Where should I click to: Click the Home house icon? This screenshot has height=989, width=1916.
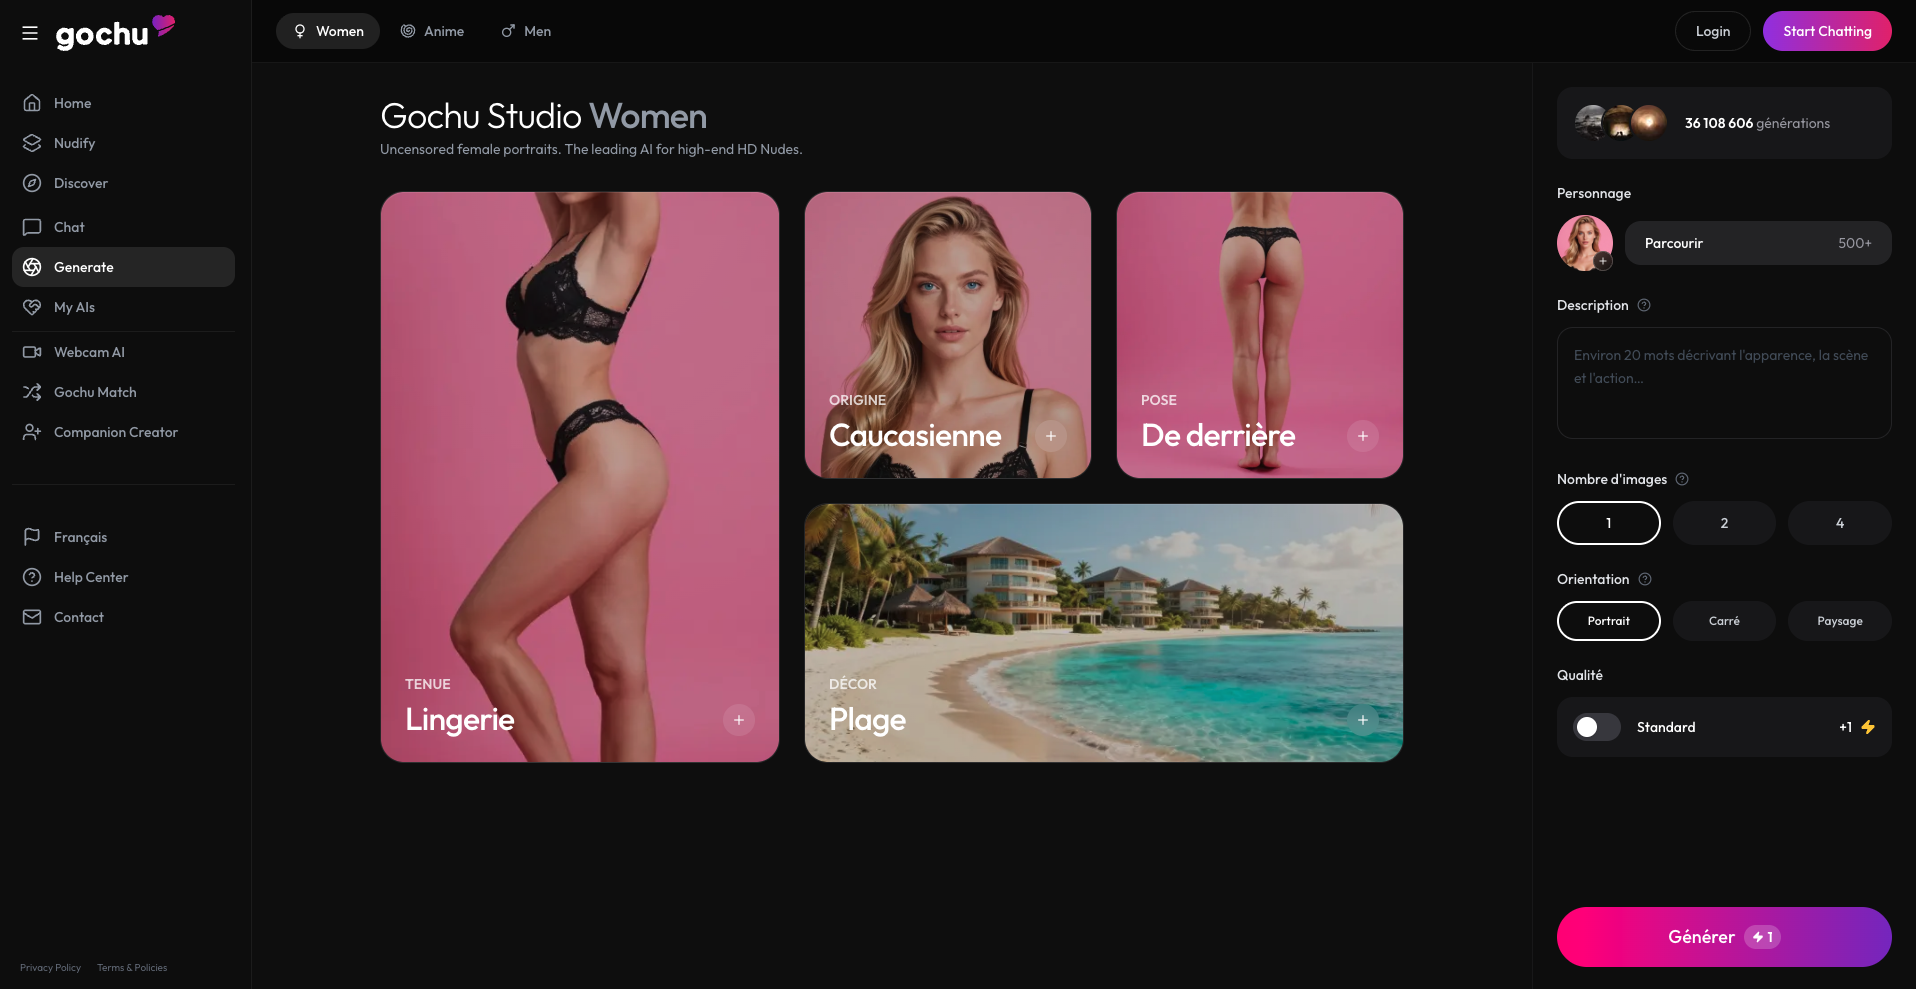click(x=32, y=103)
